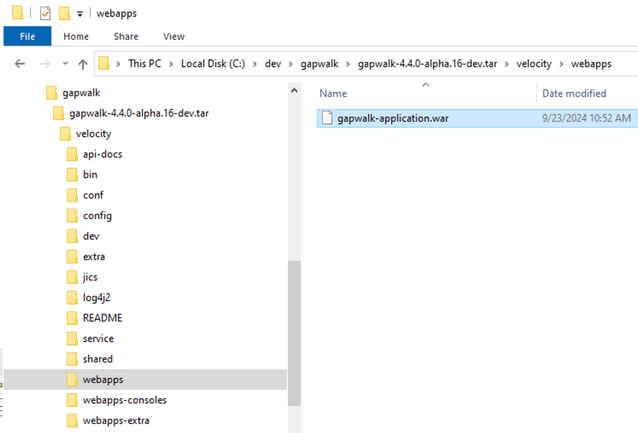Open dev folder in navigation tree

(x=91, y=236)
